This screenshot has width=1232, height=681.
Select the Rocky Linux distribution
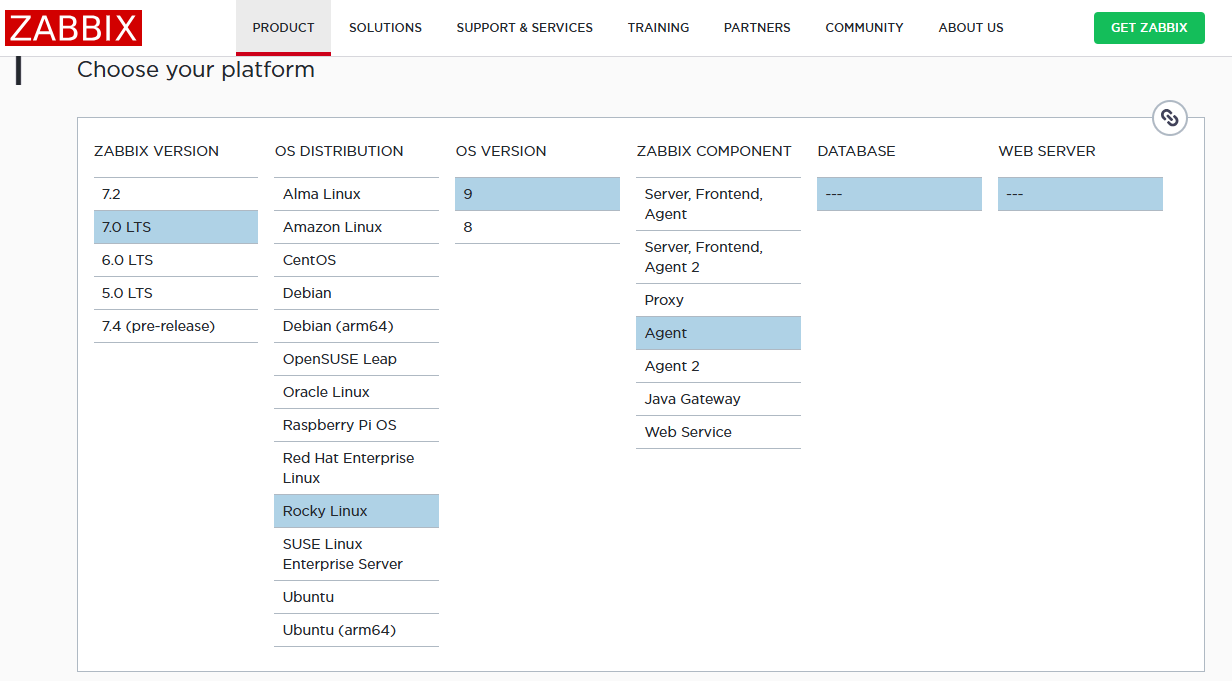point(357,511)
